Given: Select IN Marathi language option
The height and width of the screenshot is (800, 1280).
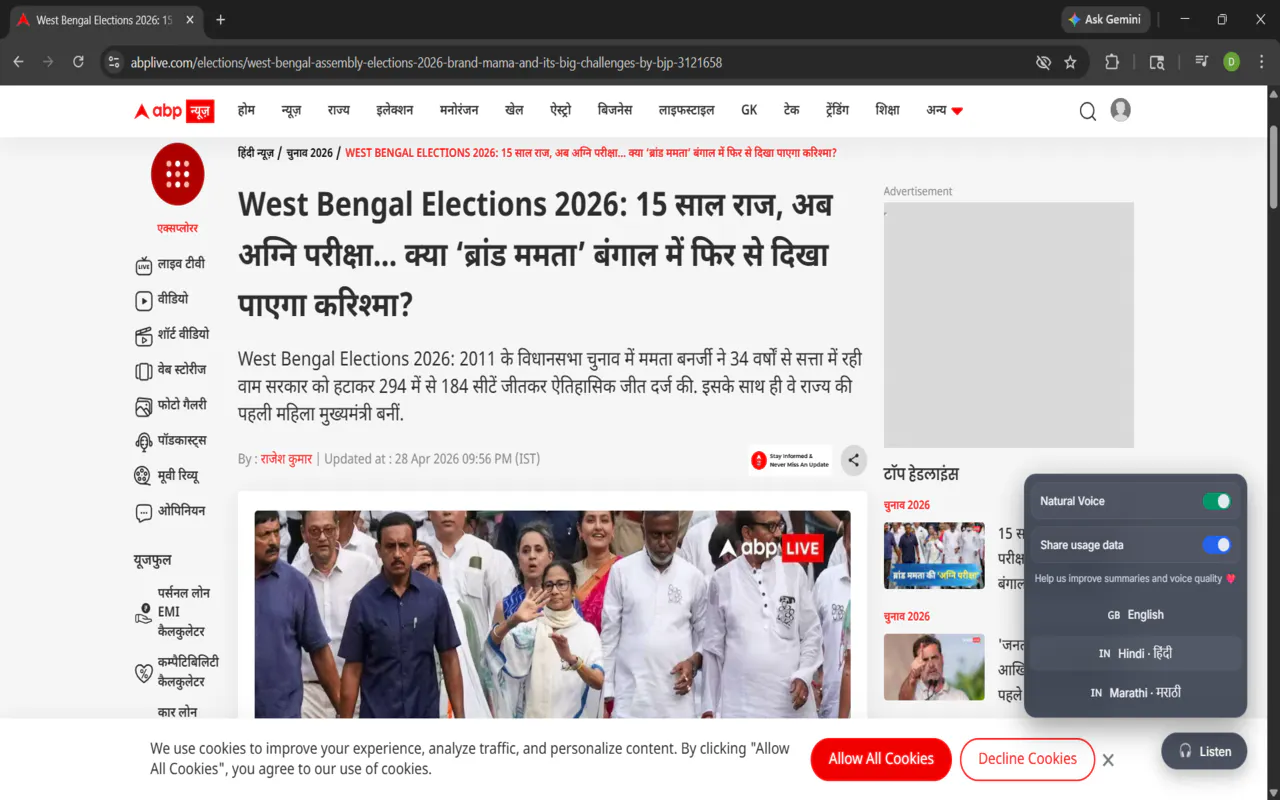Looking at the screenshot, I should (1136, 693).
